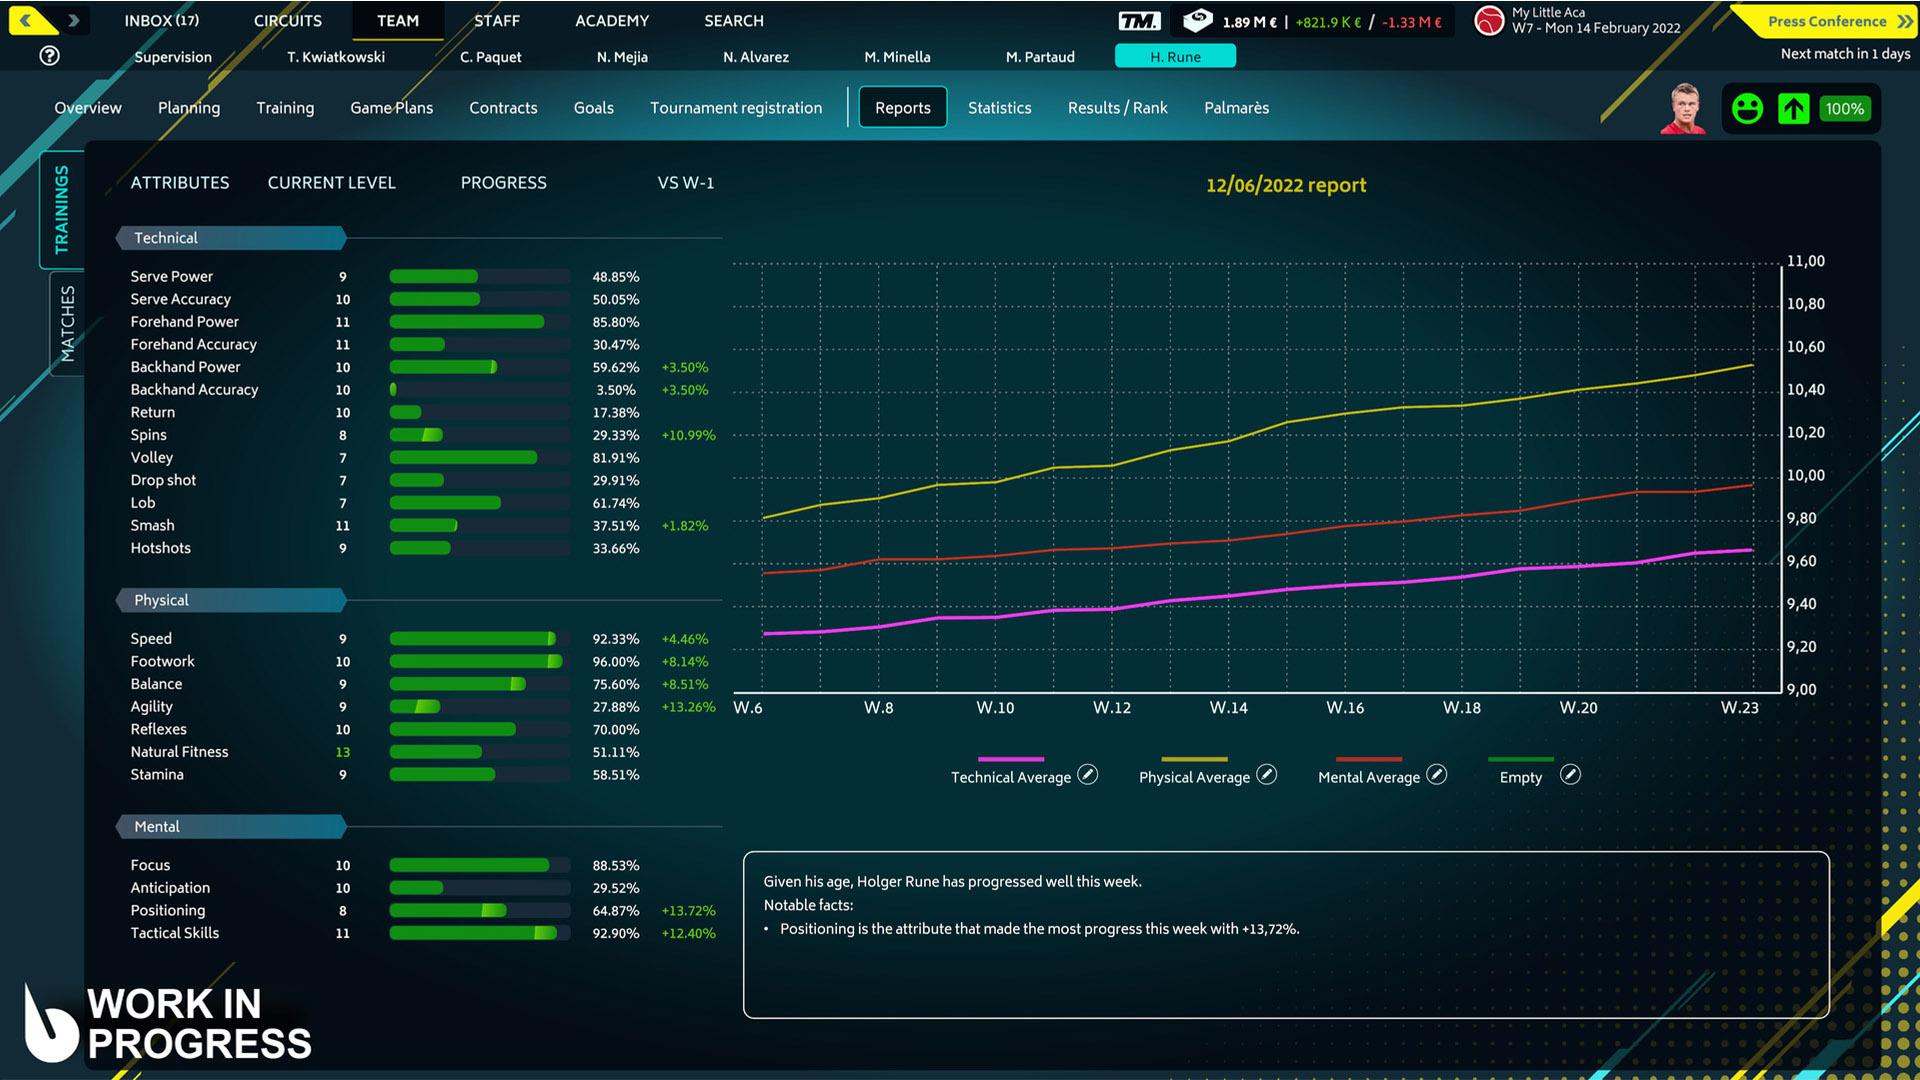
Task: Click the TM logo icon
Action: coord(1139,21)
